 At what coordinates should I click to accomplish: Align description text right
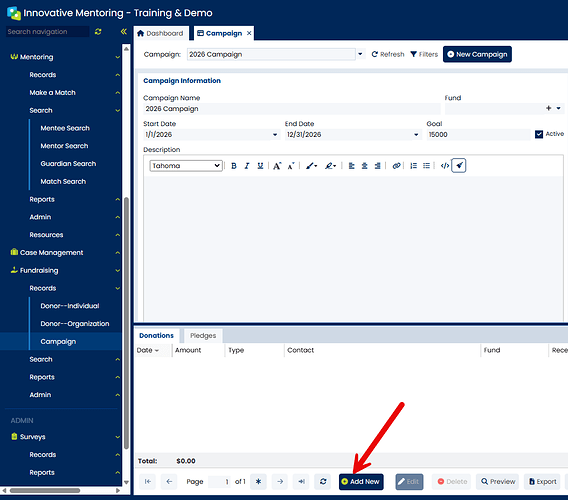pyautogui.click(x=377, y=166)
